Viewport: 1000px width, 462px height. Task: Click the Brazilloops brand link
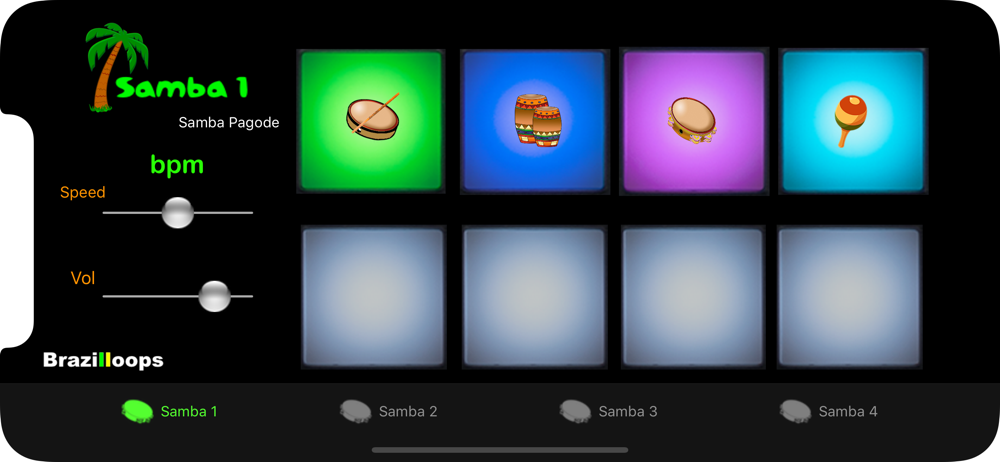(x=103, y=361)
